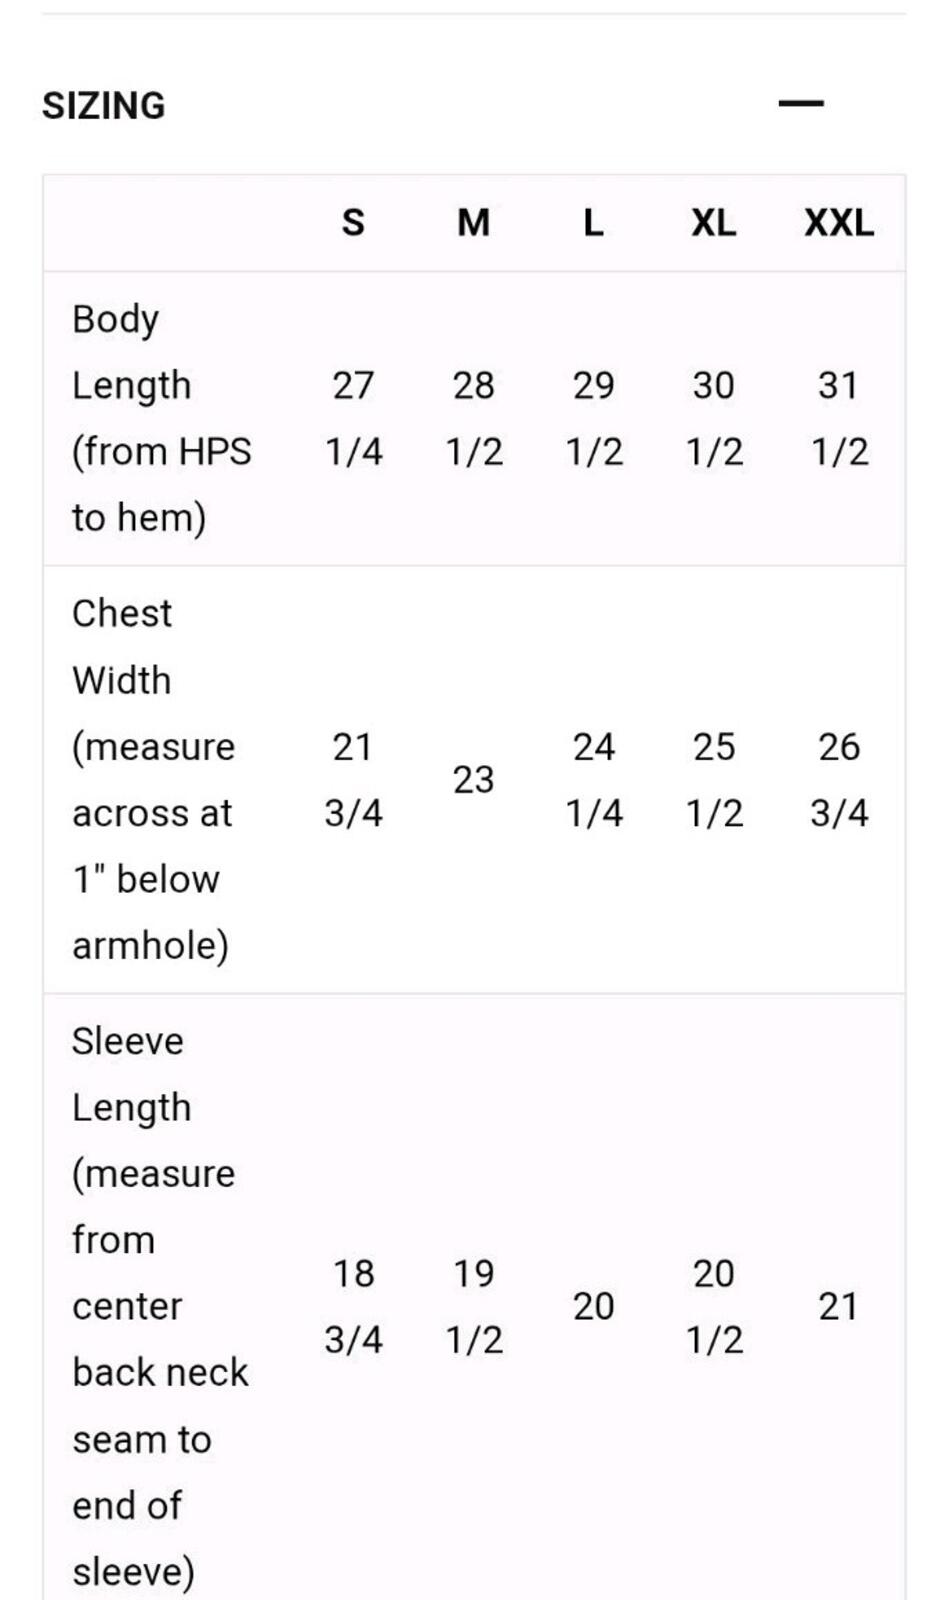Click the Chest Width row label

[x=154, y=779]
